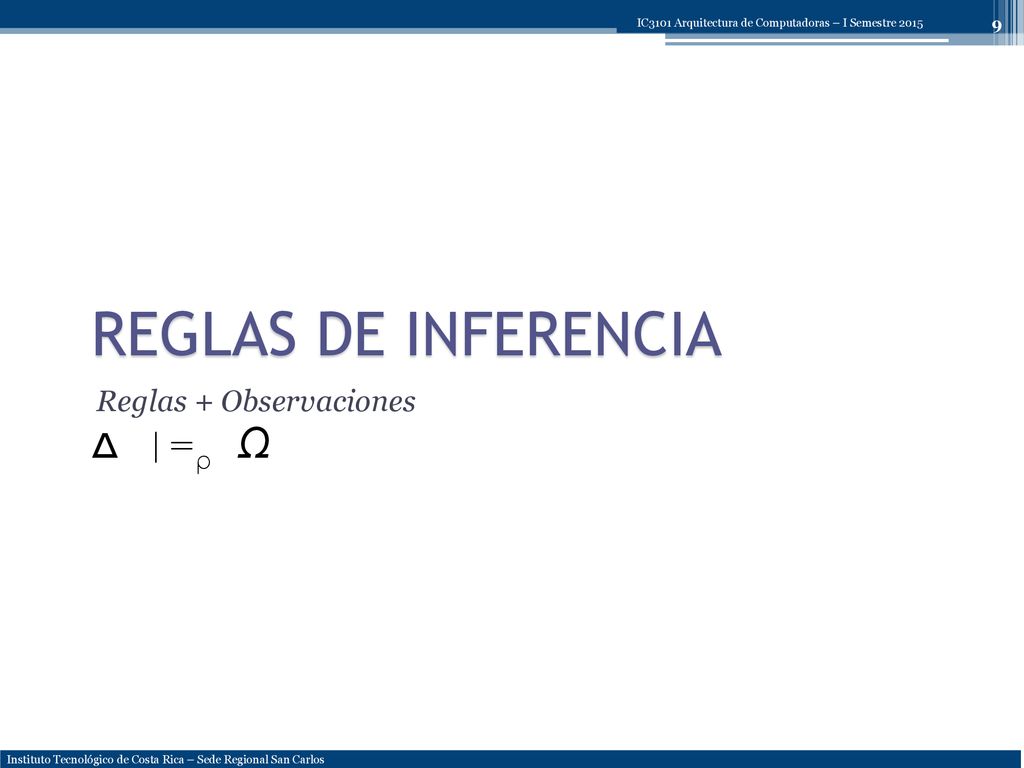Select the title REGLAS DE INFERENCIA
This screenshot has height=768, width=1024.
[x=408, y=334]
